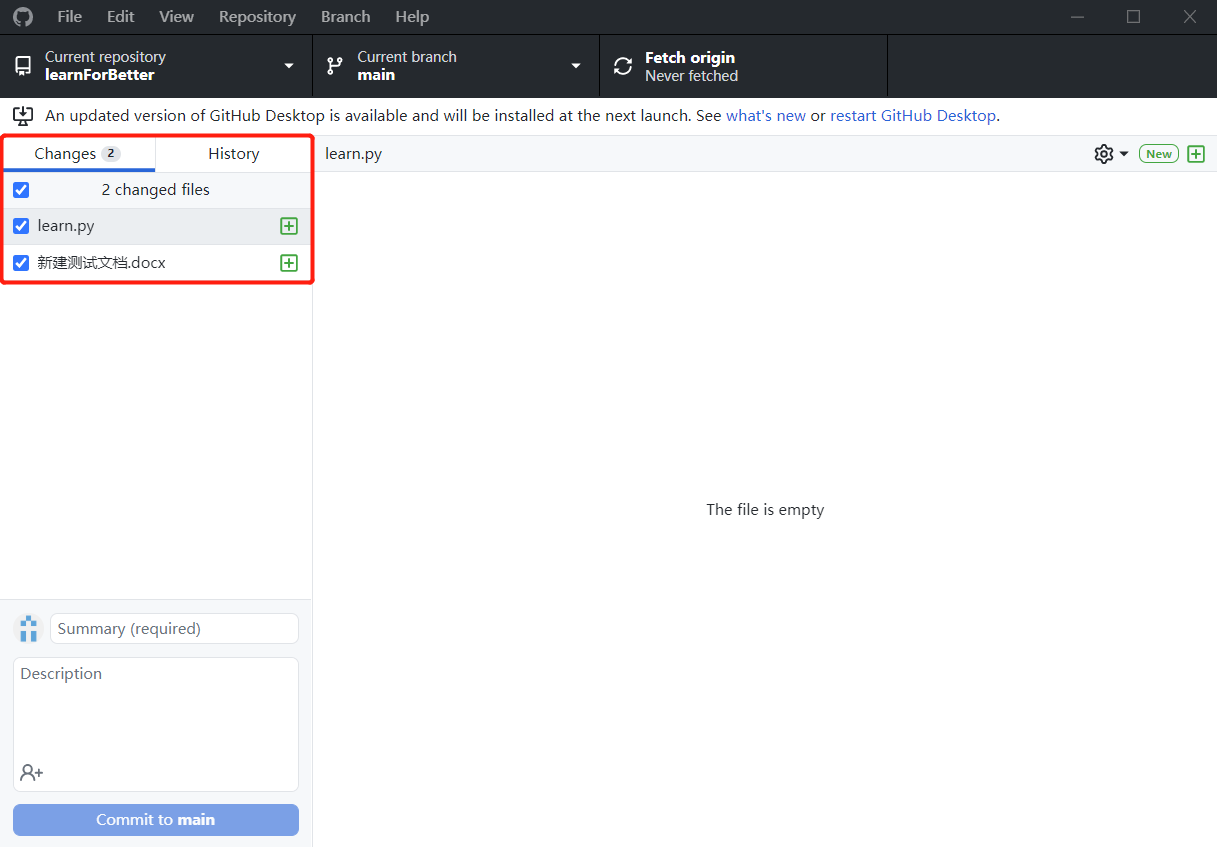Expand the Current branch dropdown arrow
Viewport: 1217px width, 847px height.
[576, 66]
